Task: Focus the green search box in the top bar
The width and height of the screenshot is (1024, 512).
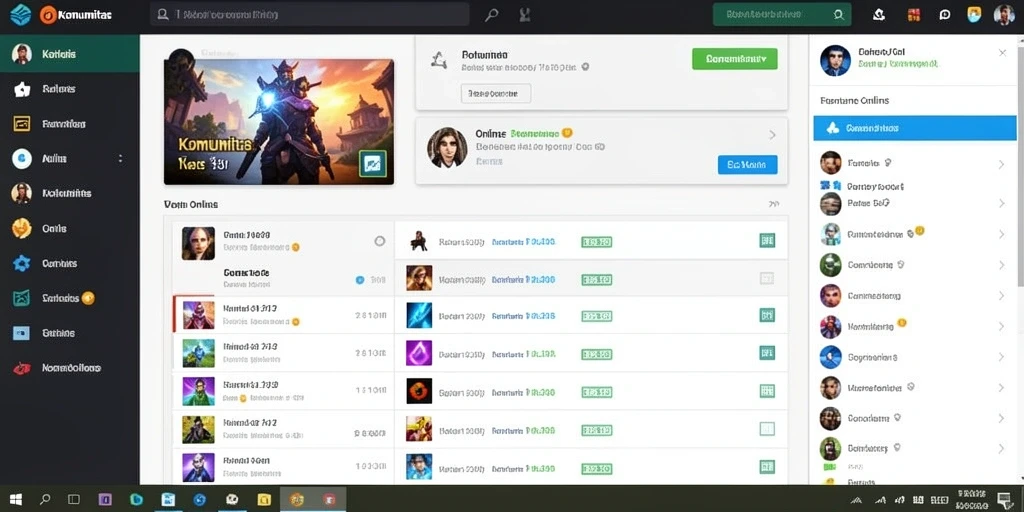Action: coord(782,14)
